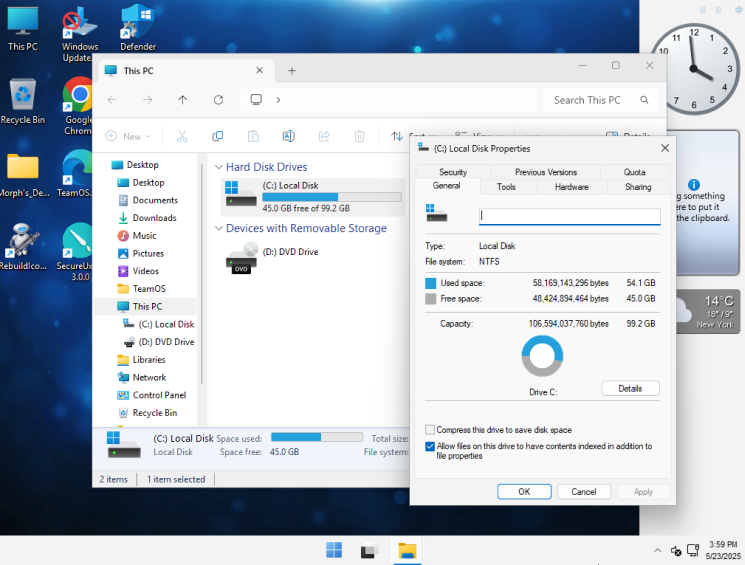Viewport: 745px width, 565px height.
Task: Click OK in Local Disk Properties
Action: click(x=524, y=492)
